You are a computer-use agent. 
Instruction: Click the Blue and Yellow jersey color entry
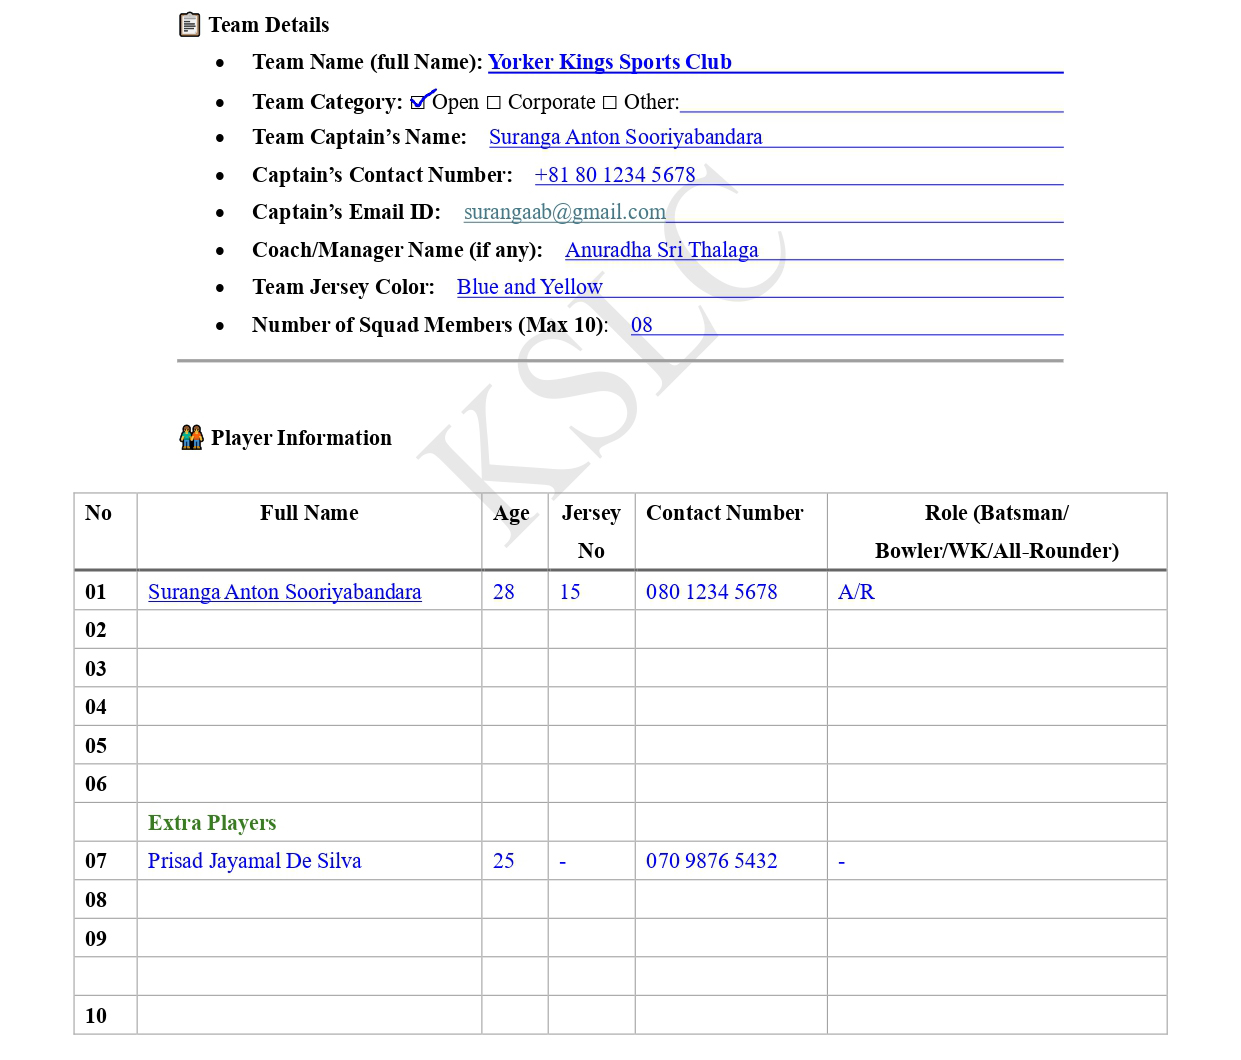click(x=529, y=287)
